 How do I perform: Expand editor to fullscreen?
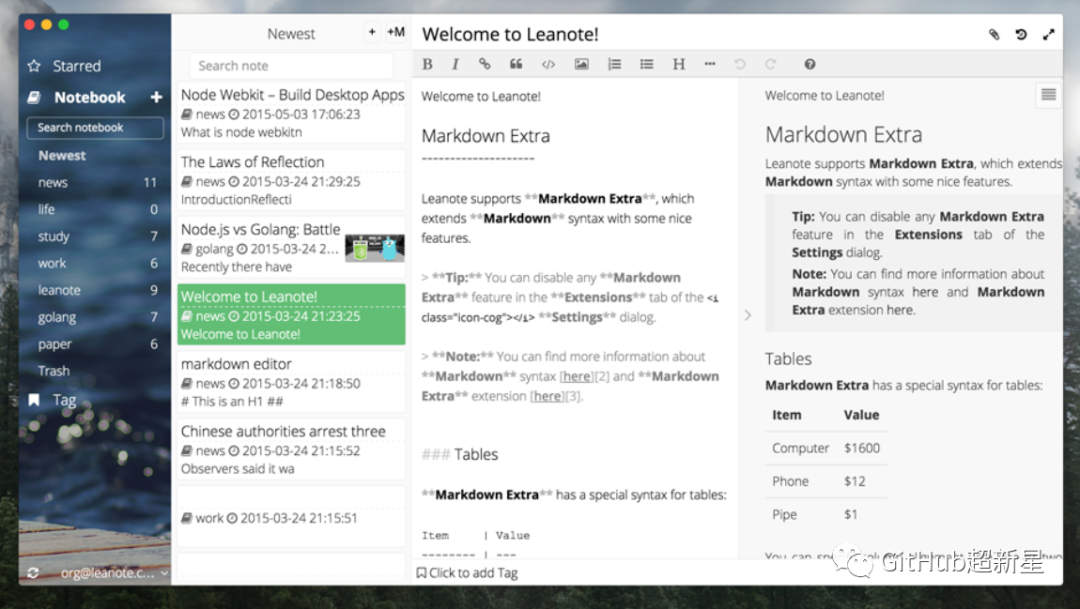[x=1048, y=34]
